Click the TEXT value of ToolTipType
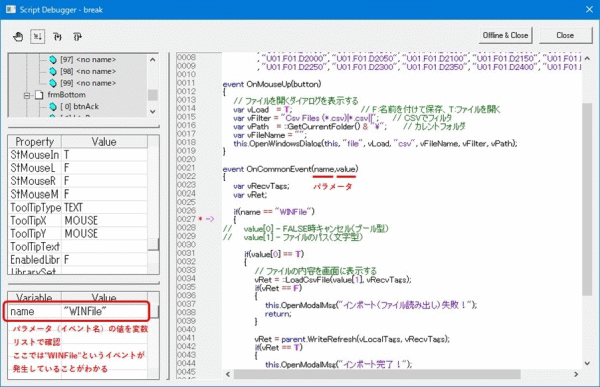600x387 pixels. 73,207
